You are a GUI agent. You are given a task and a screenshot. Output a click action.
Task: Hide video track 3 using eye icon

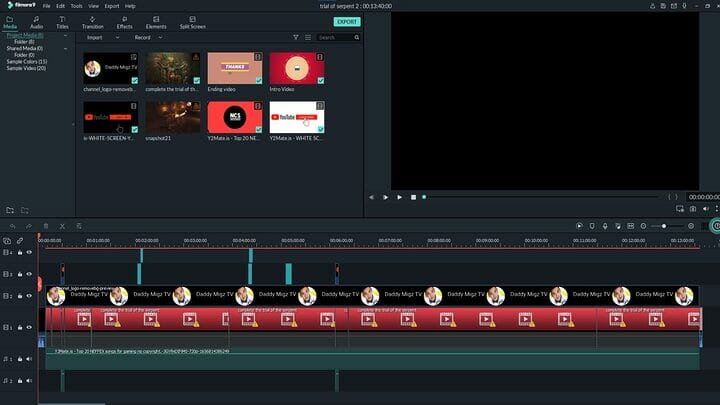coord(29,274)
